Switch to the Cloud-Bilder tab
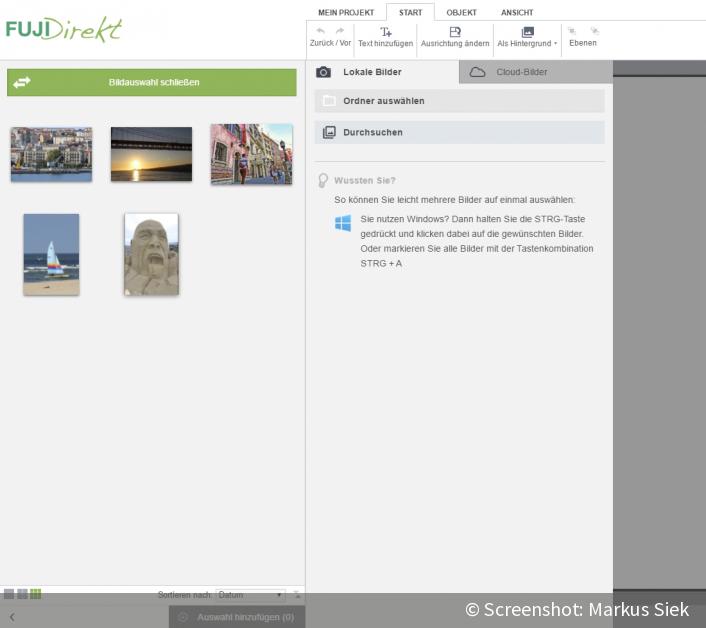The width and height of the screenshot is (706, 628). tap(536, 72)
